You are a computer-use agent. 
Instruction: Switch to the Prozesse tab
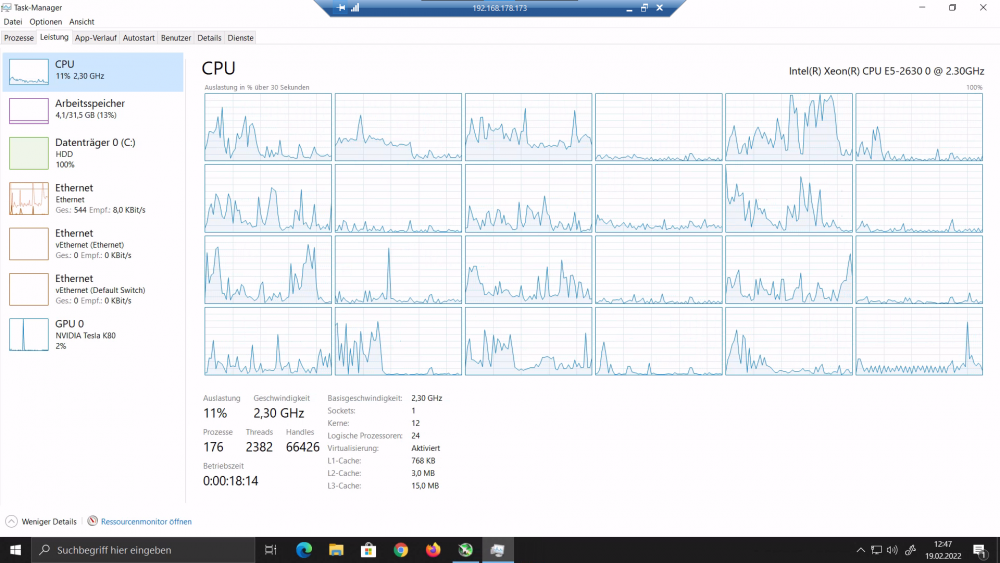coord(18,38)
